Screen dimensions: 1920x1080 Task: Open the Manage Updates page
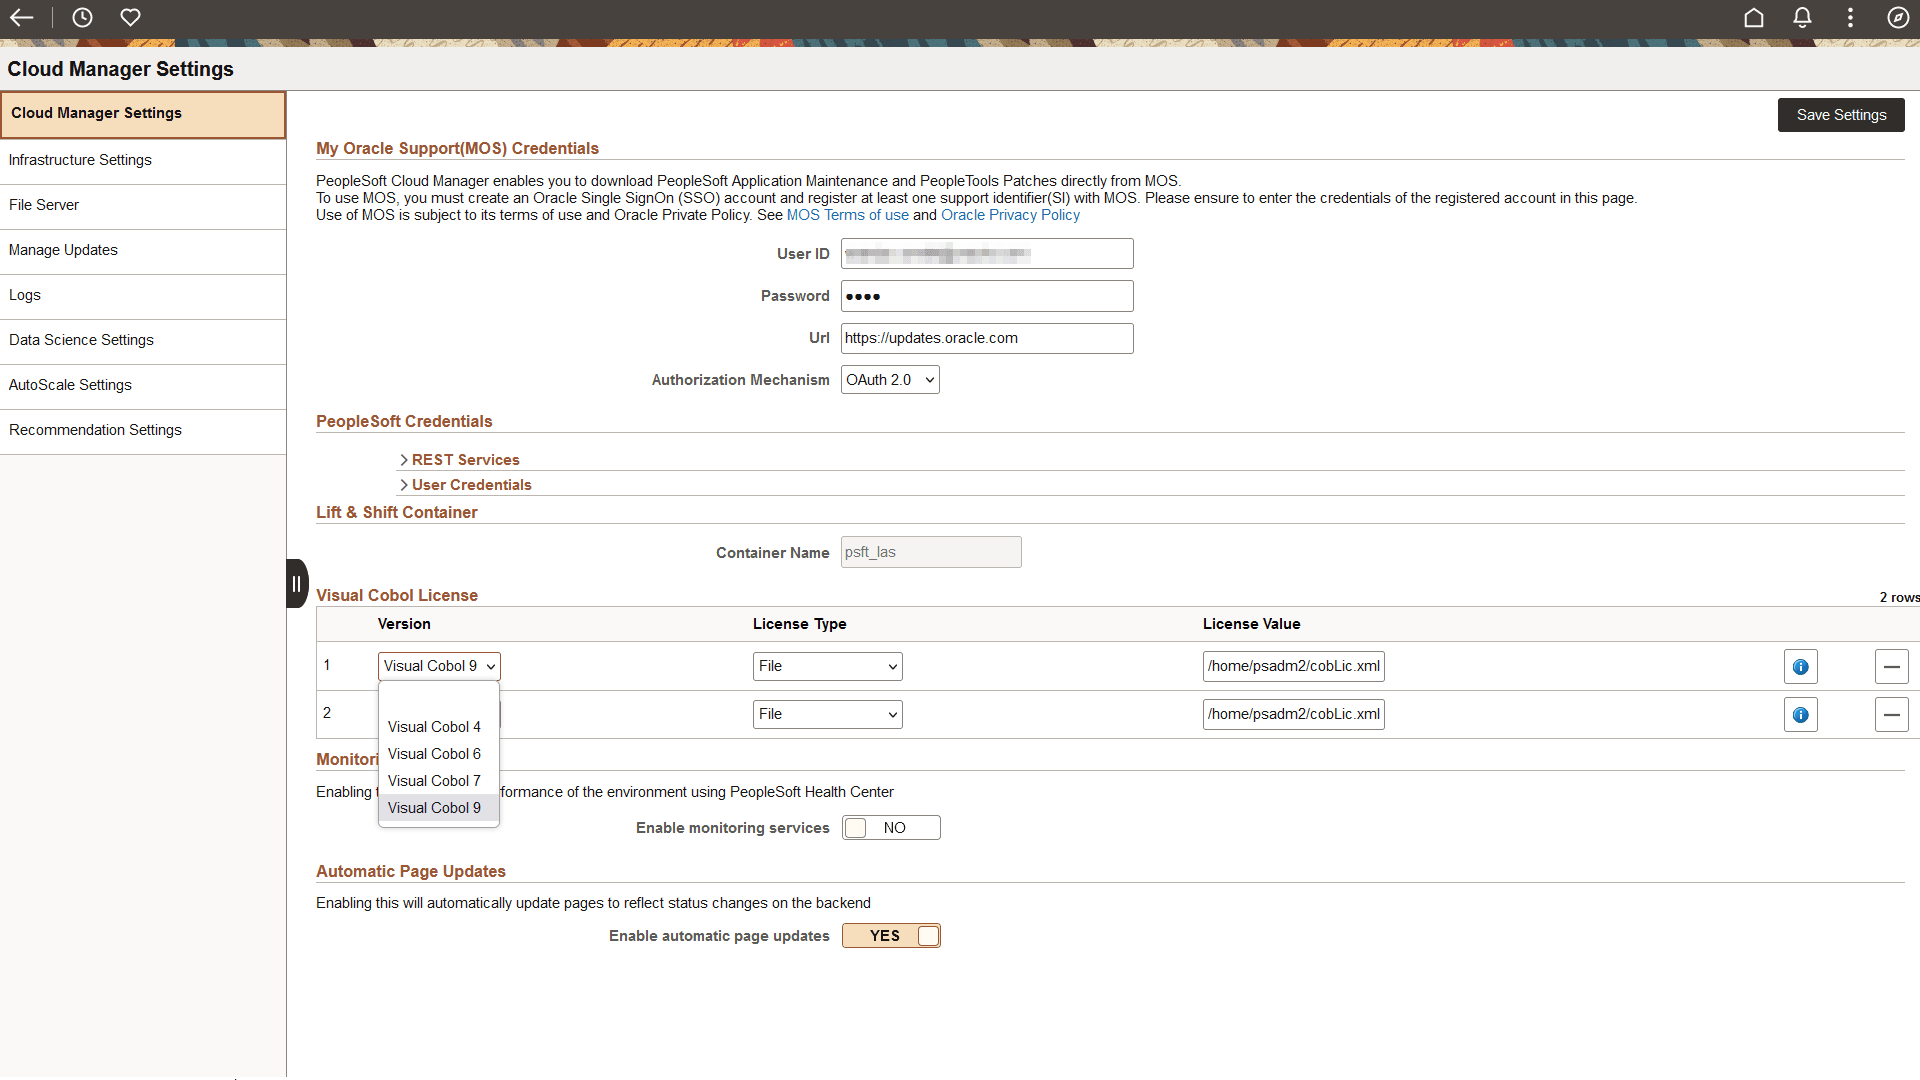point(63,249)
